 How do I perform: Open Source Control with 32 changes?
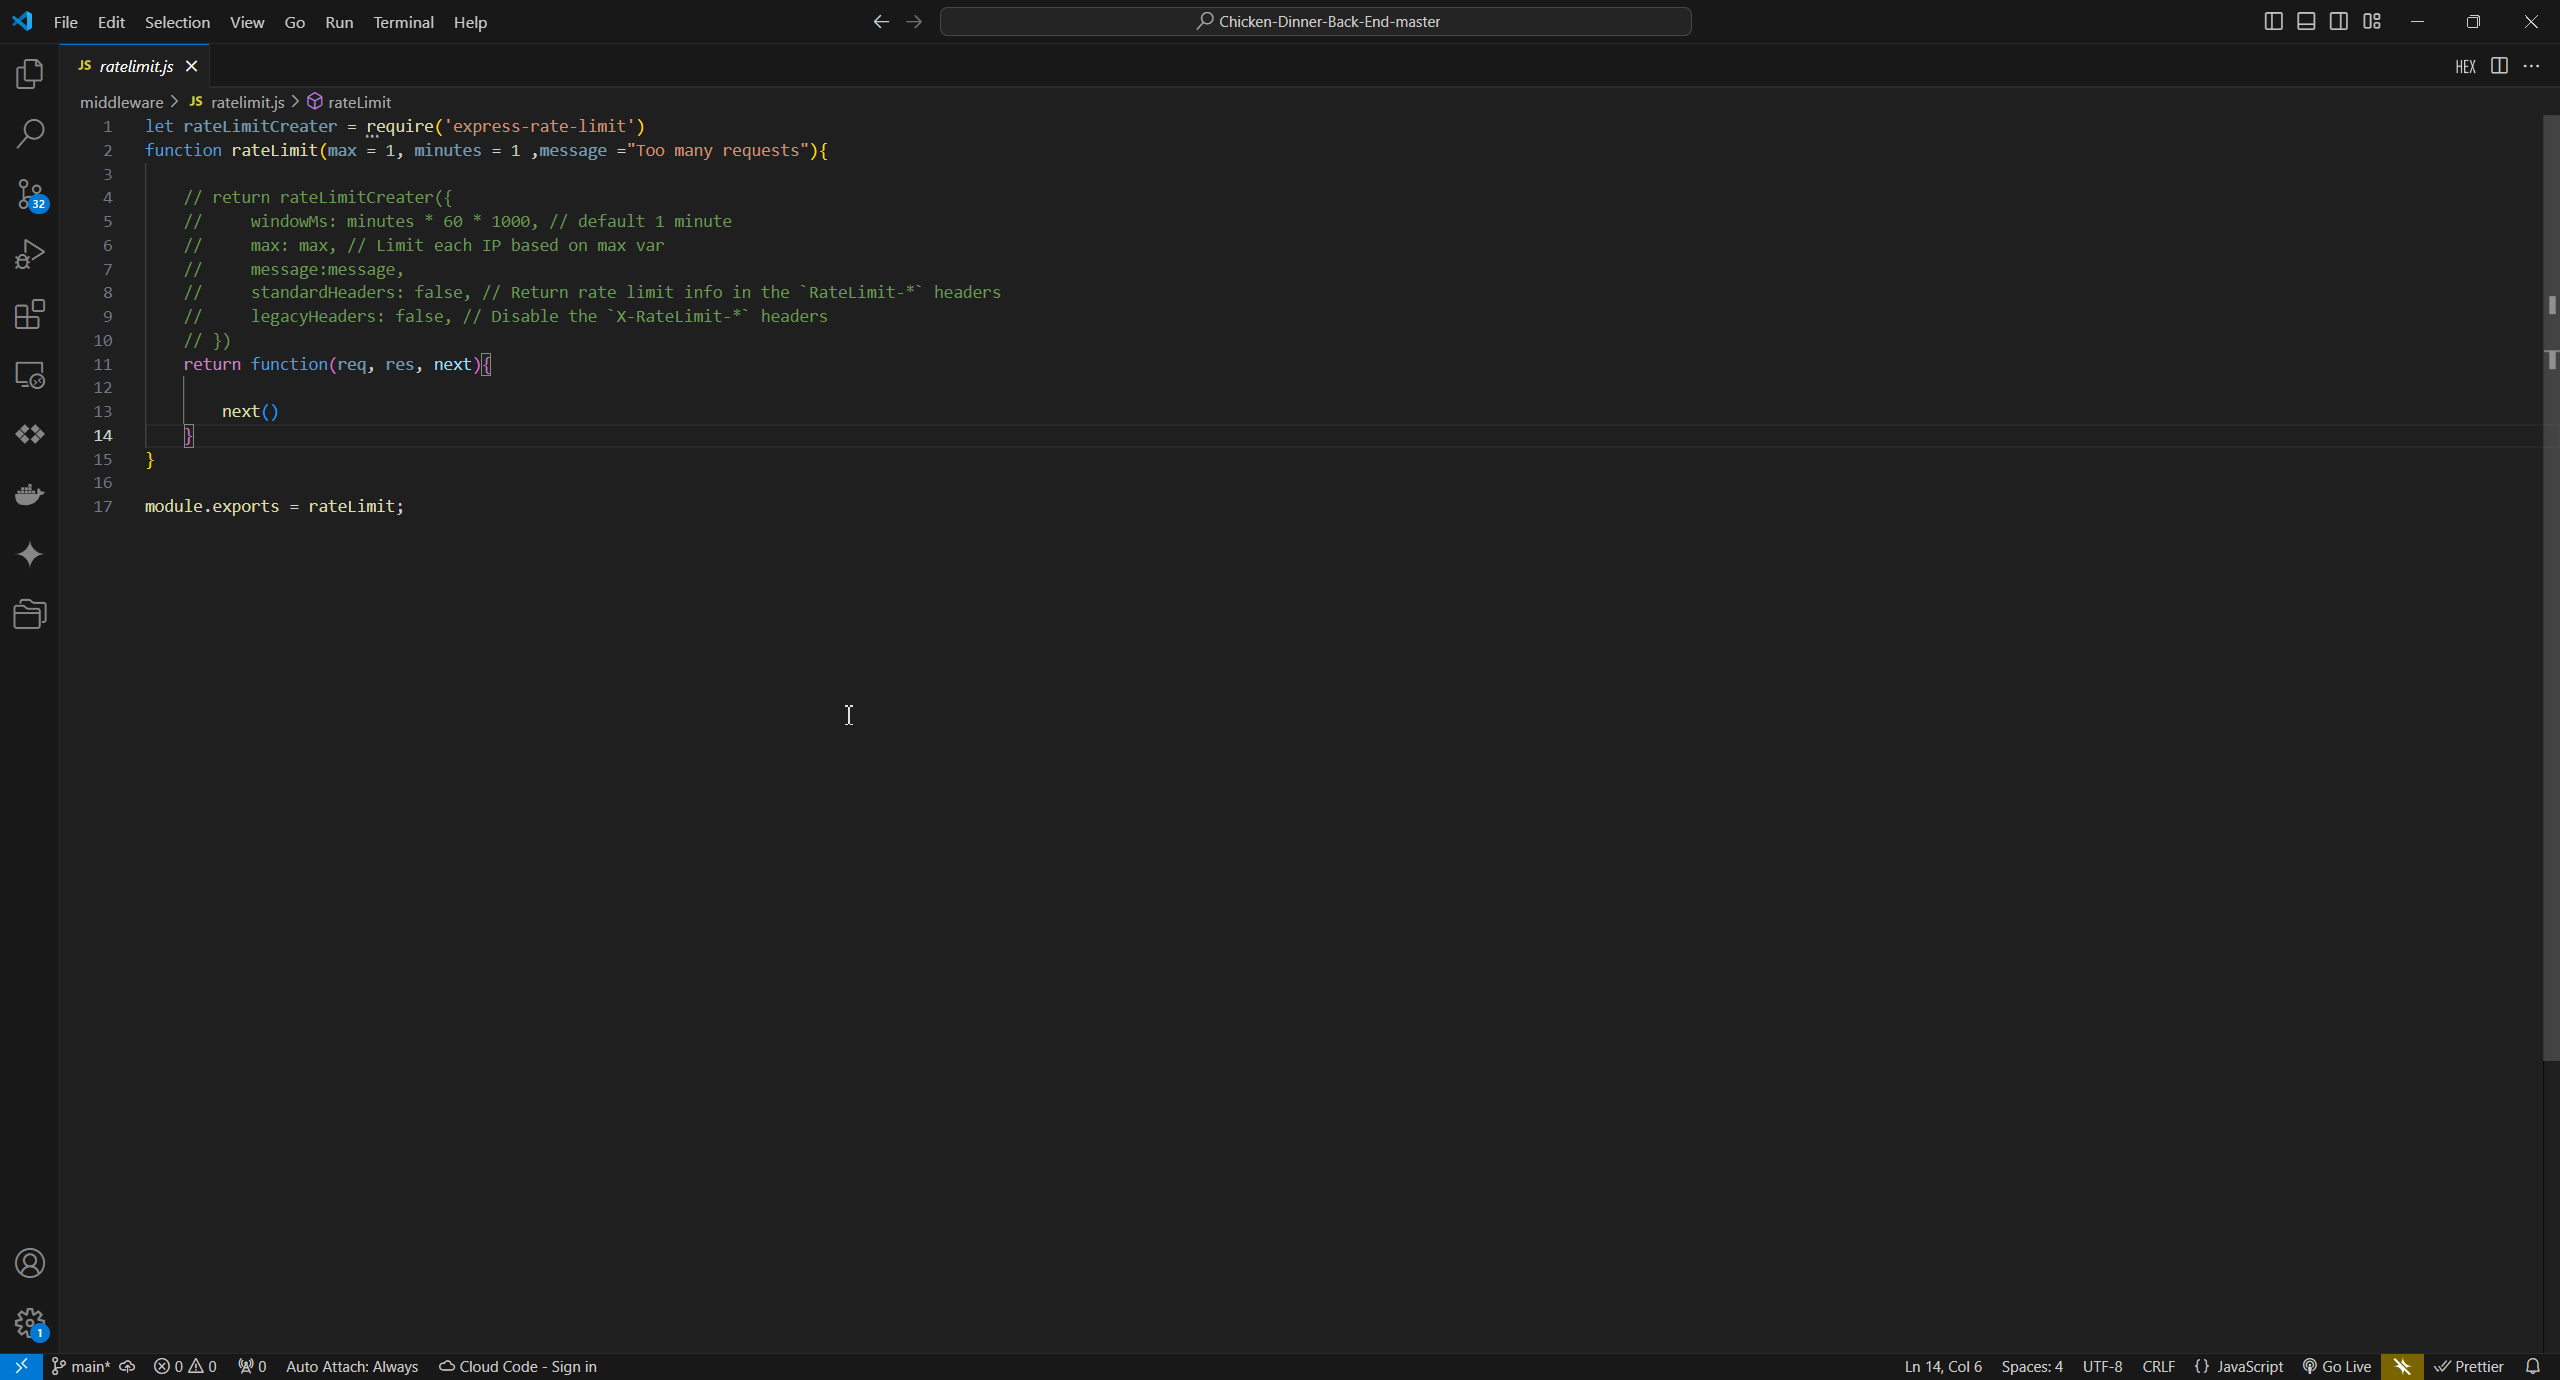point(30,194)
